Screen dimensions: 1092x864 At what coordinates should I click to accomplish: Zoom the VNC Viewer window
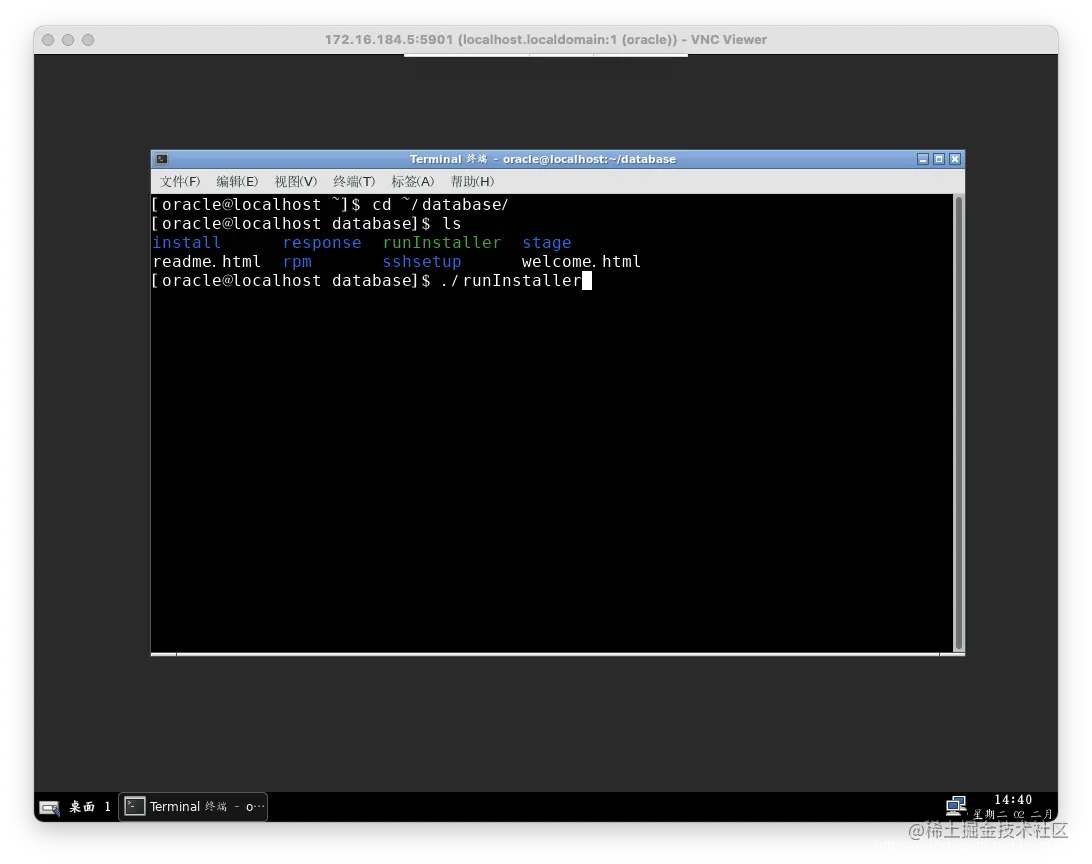tap(88, 40)
